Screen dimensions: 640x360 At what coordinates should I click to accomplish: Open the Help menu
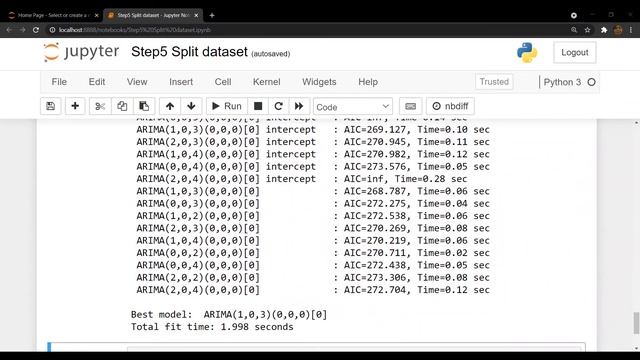point(368,82)
